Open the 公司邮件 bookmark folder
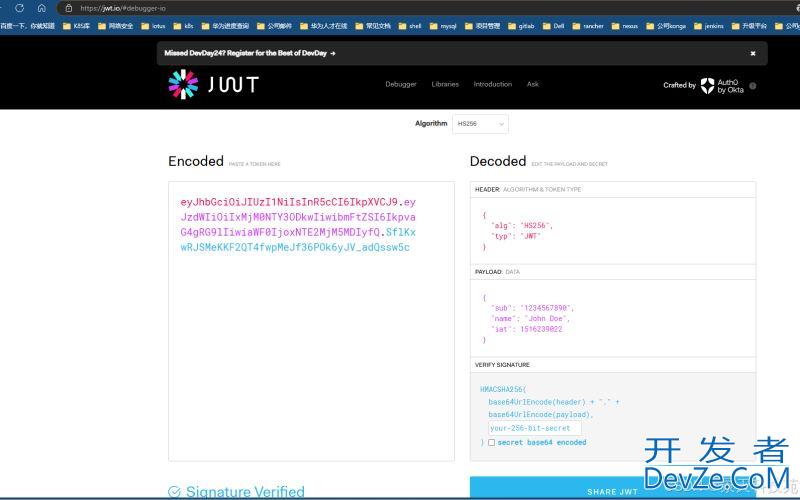 pyautogui.click(x=274, y=26)
